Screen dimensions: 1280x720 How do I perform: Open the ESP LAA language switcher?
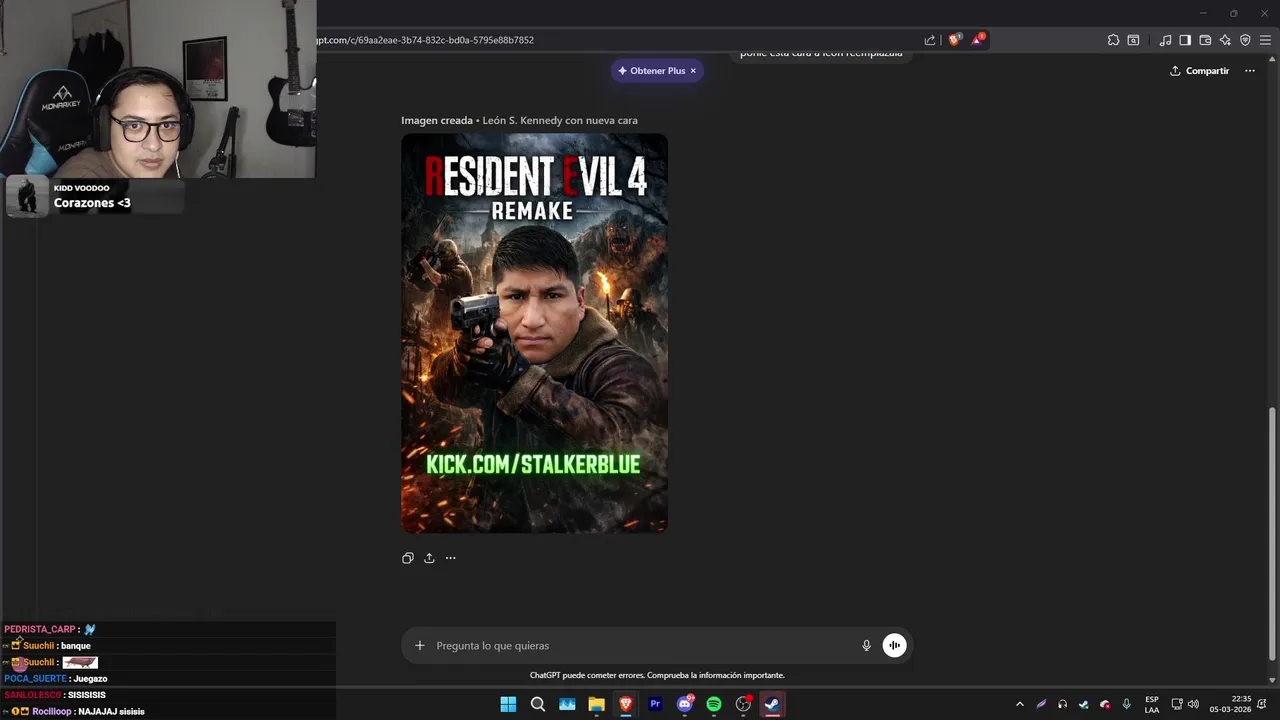(1152, 704)
